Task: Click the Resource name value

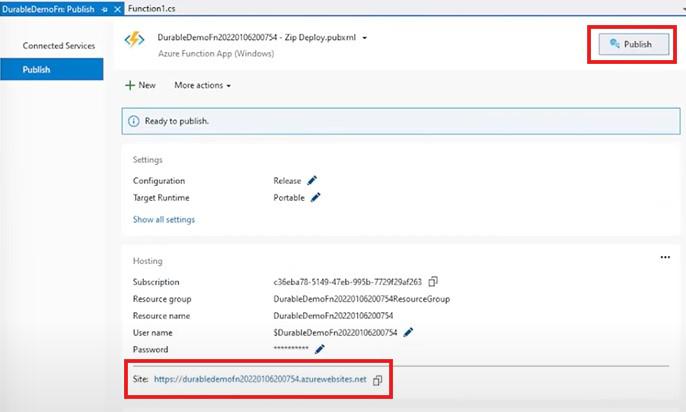Action: (x=333, y=316)
